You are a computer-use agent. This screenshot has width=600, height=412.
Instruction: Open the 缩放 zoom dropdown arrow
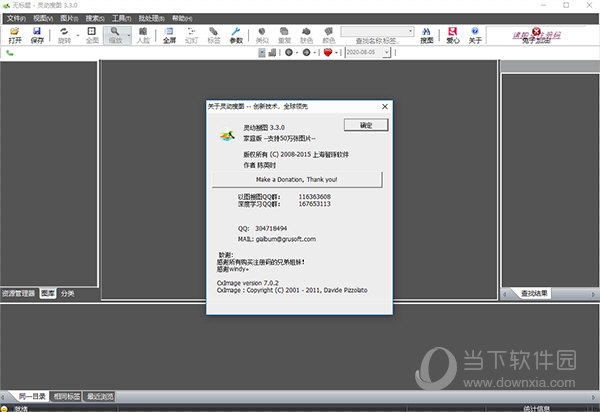[129, 36]
